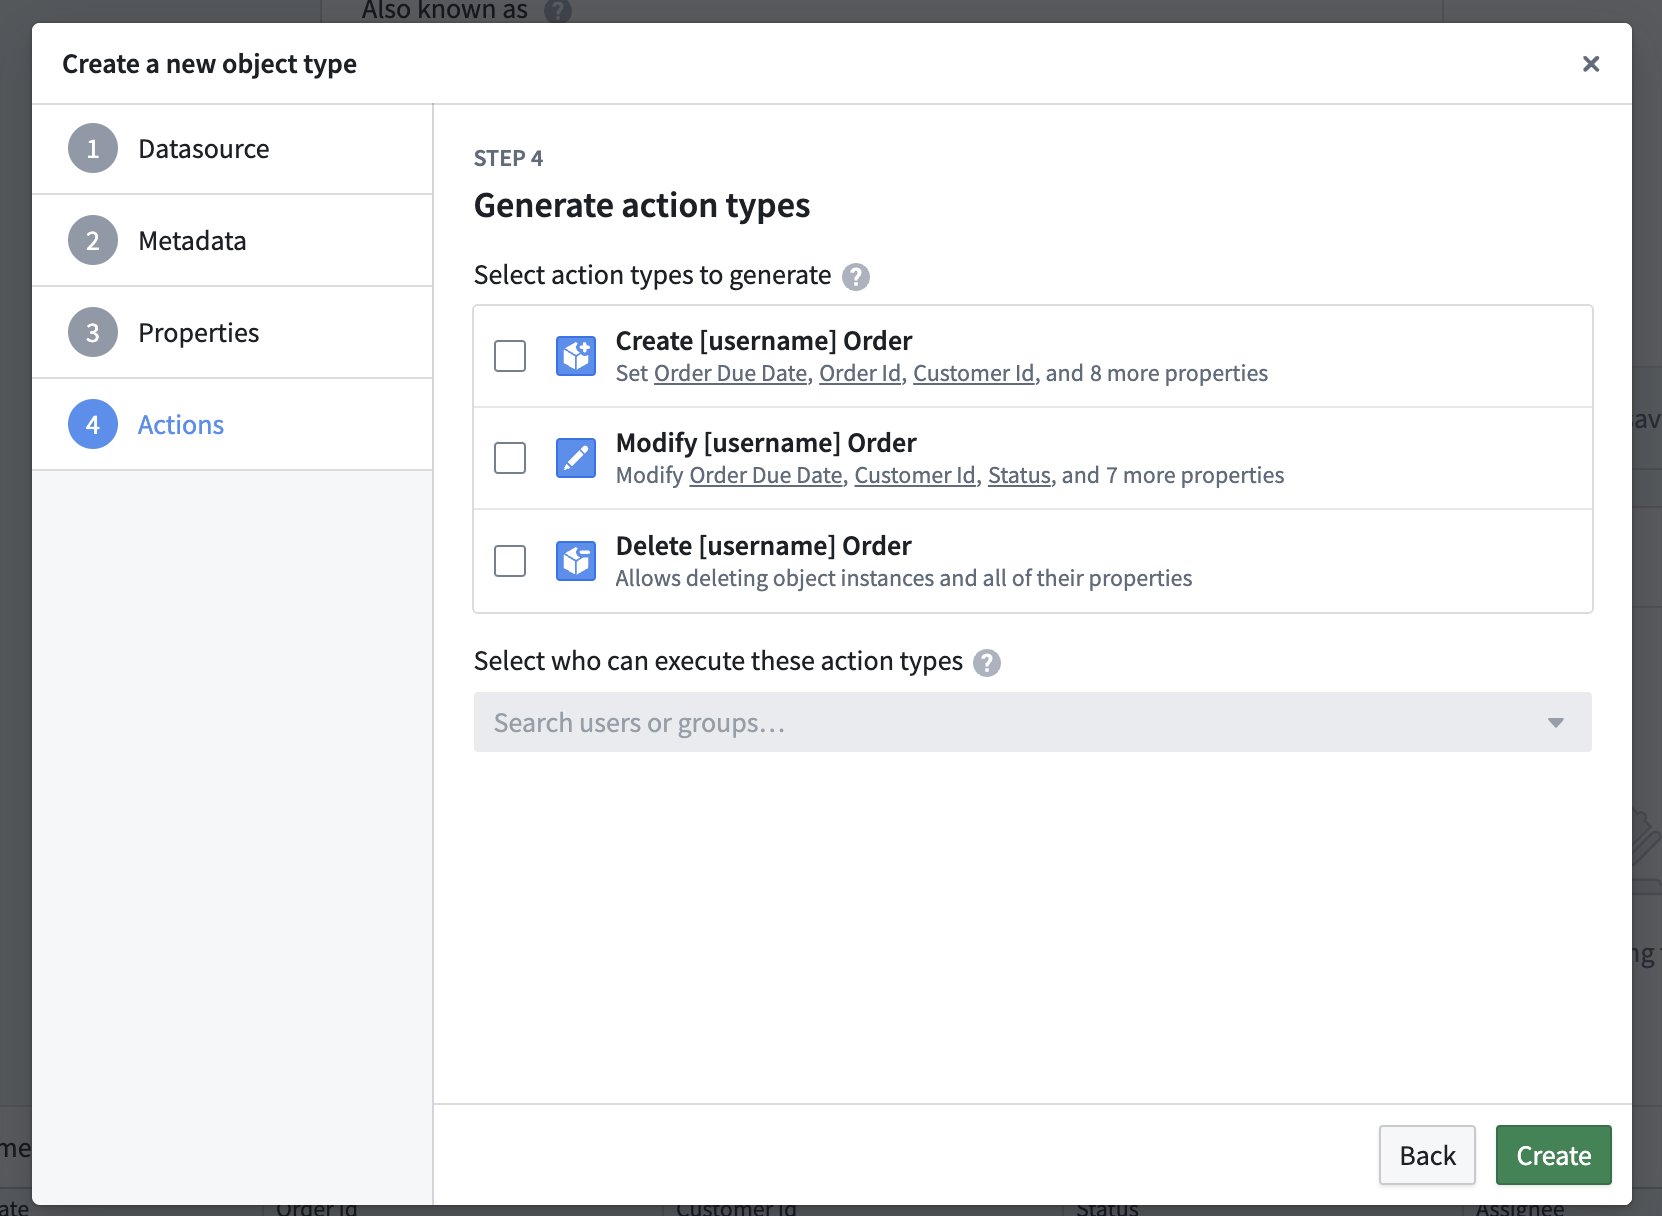Open the Customer Id link in Create action
This screenshot has width=1662, height=1216.
(x=973, y=374)
